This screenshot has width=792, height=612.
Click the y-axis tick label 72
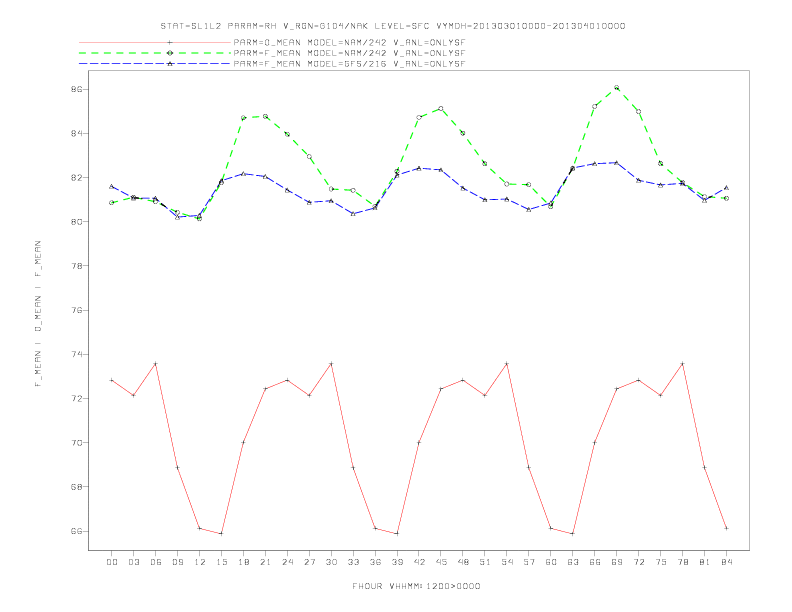[x=76, y=398]
